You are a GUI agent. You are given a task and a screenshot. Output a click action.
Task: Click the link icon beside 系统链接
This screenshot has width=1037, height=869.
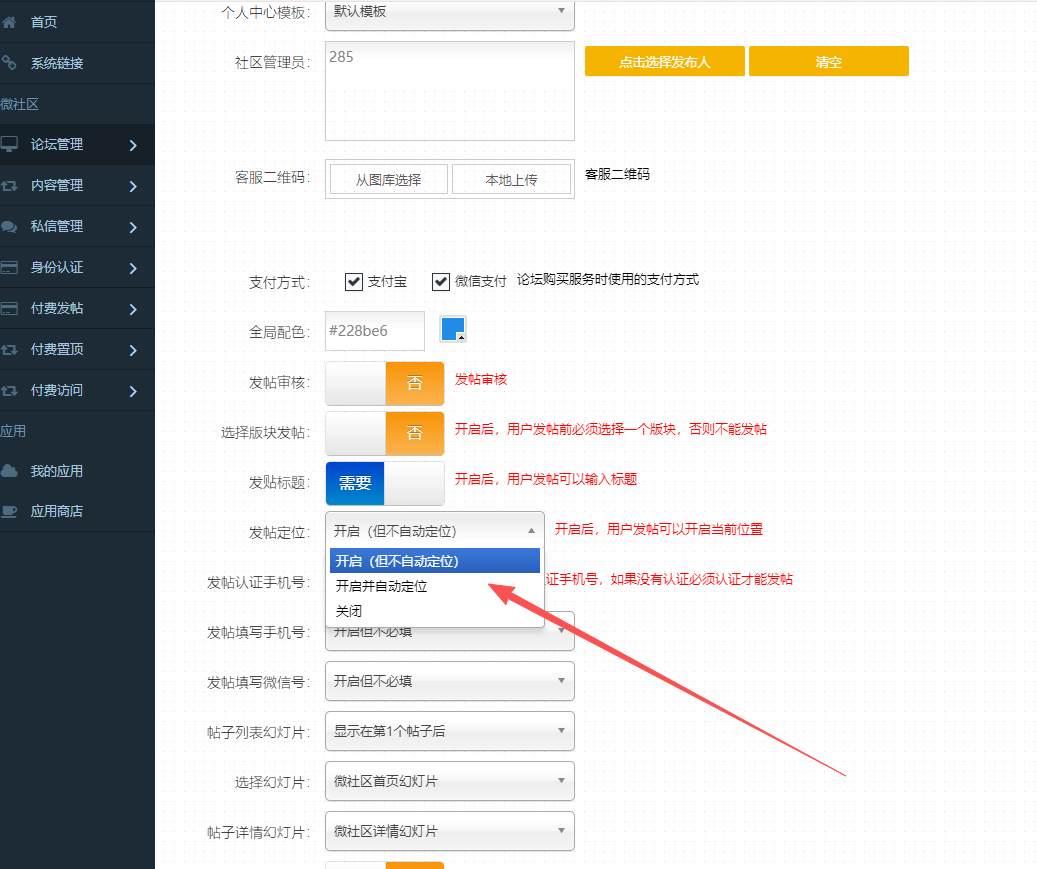coord(10,63)
